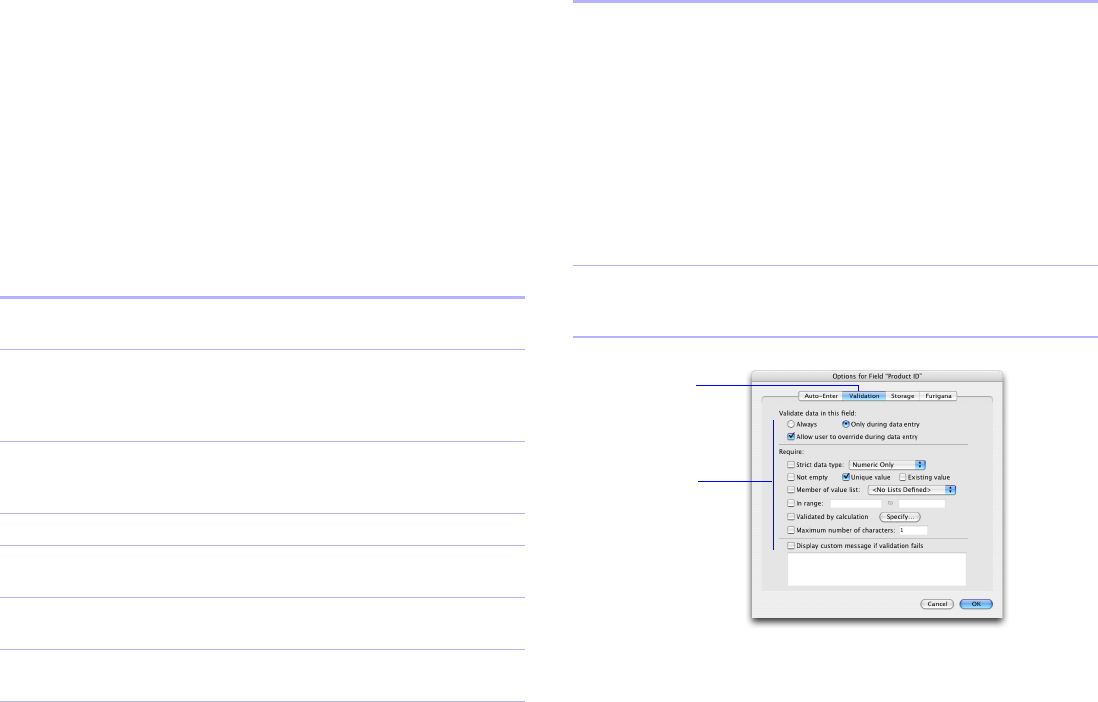
Task: Click the custom message text area
Action: (x=877, y=569)
